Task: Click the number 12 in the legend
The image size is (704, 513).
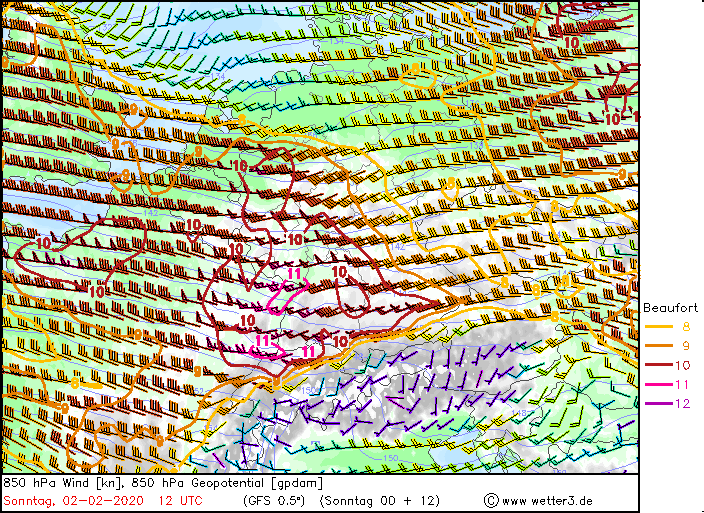Action: [683, 403]
